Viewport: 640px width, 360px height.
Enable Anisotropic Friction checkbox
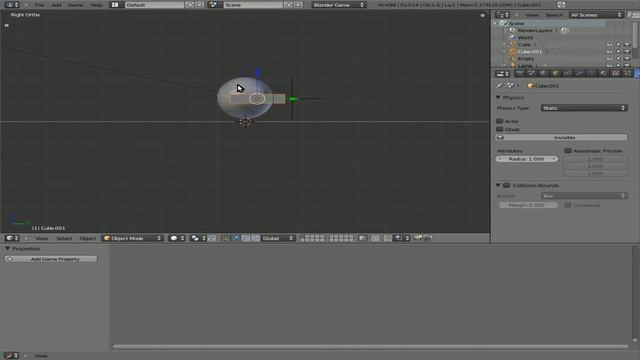(568, 151)
